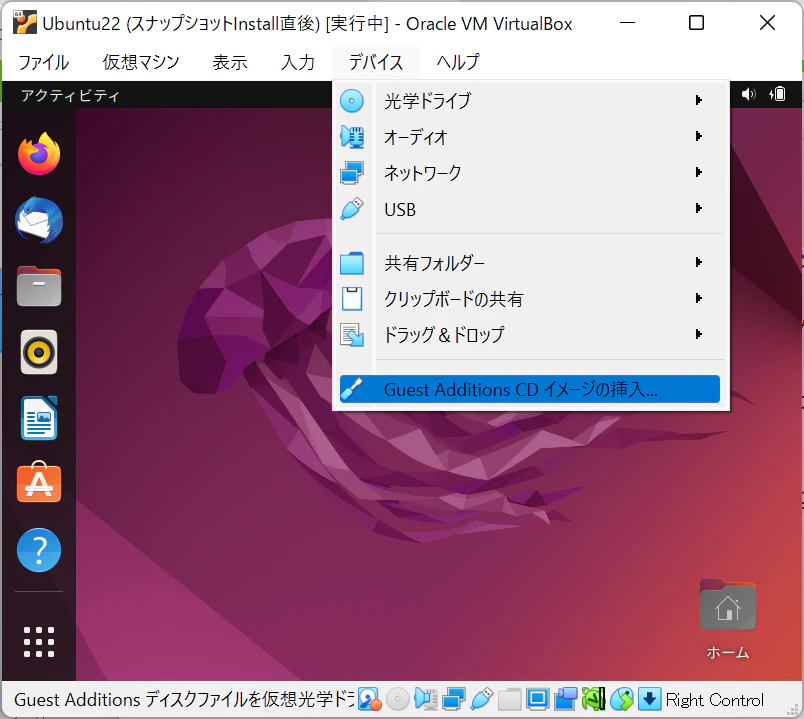Open the Files manager in the dock

39,286
